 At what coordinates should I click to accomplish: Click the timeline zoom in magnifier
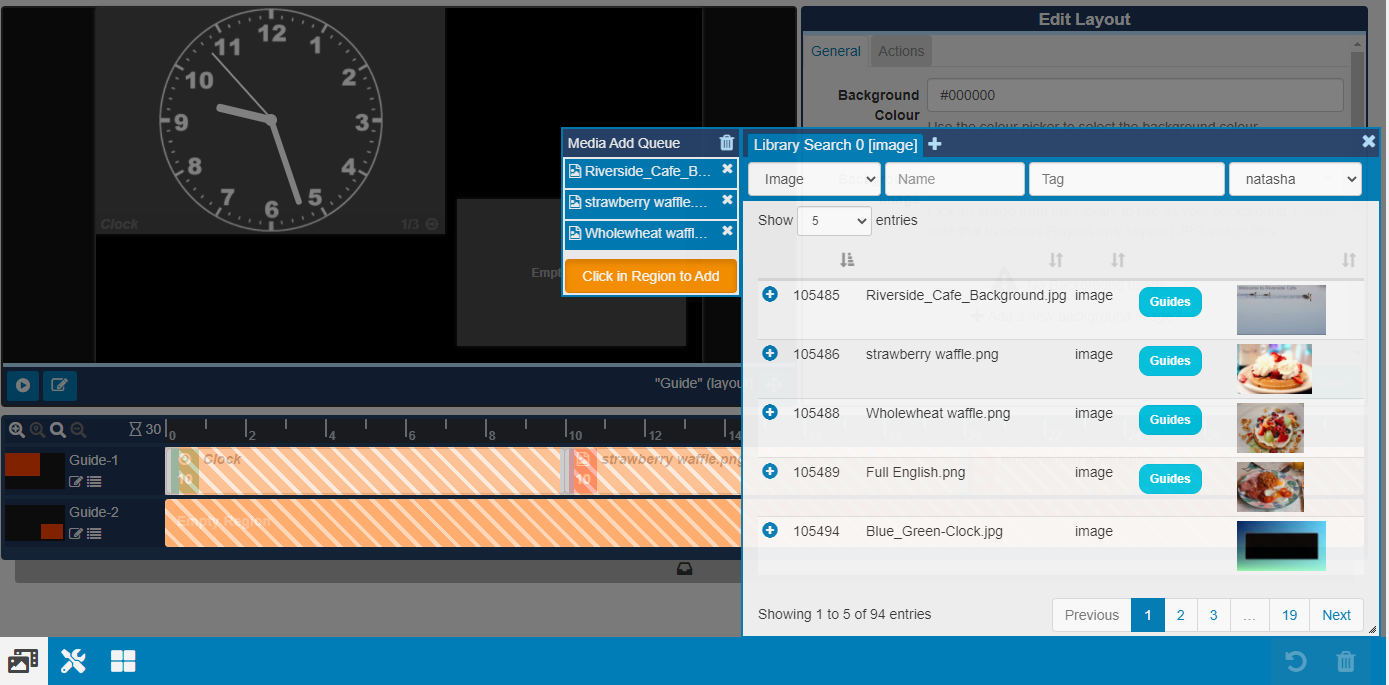click(x=17, y=430)
